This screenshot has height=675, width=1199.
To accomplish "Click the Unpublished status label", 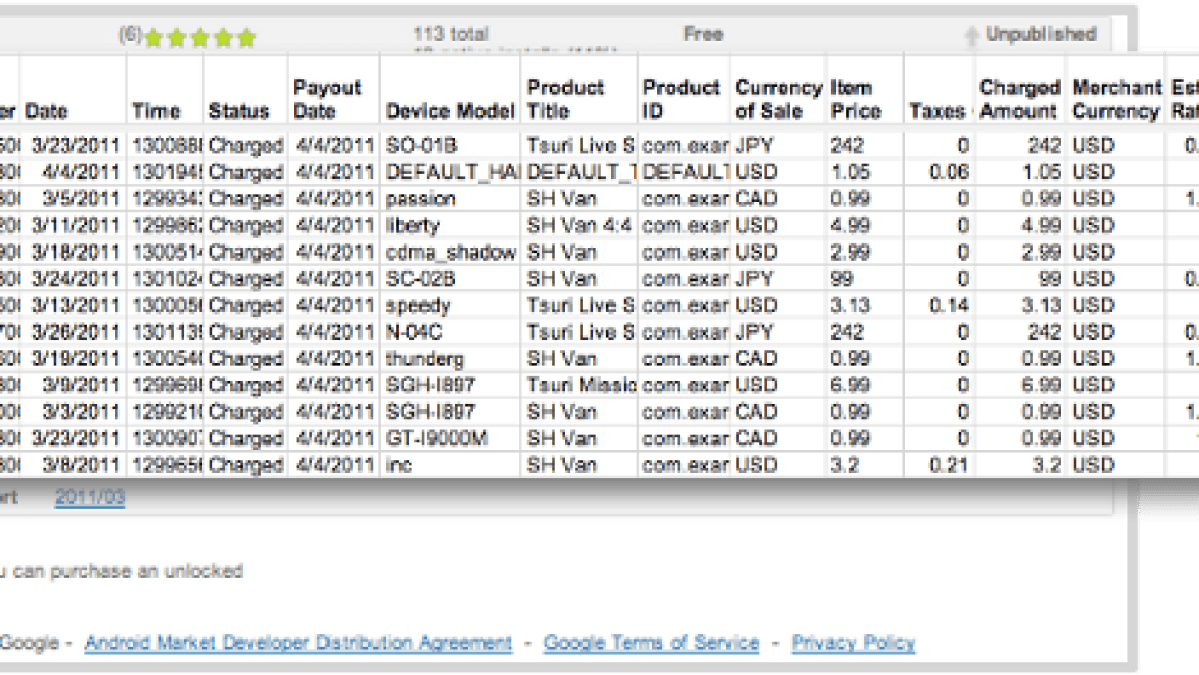I will pyautogui.click(x=1040, y=34).
